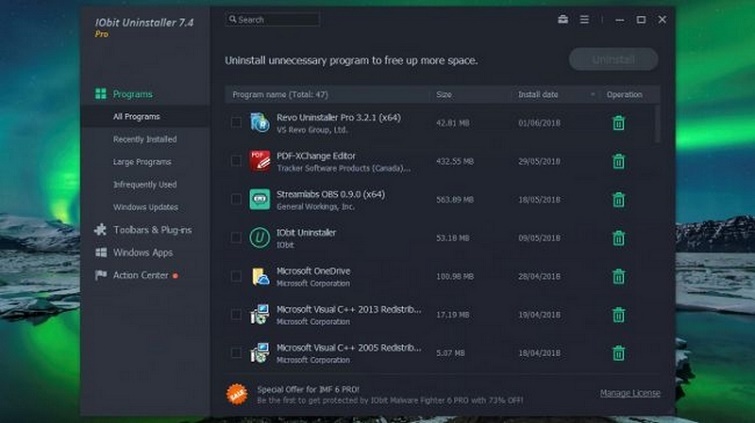The image size is (755, 423).
Task: Open the Manage License link
Action: tap(630, 393)
